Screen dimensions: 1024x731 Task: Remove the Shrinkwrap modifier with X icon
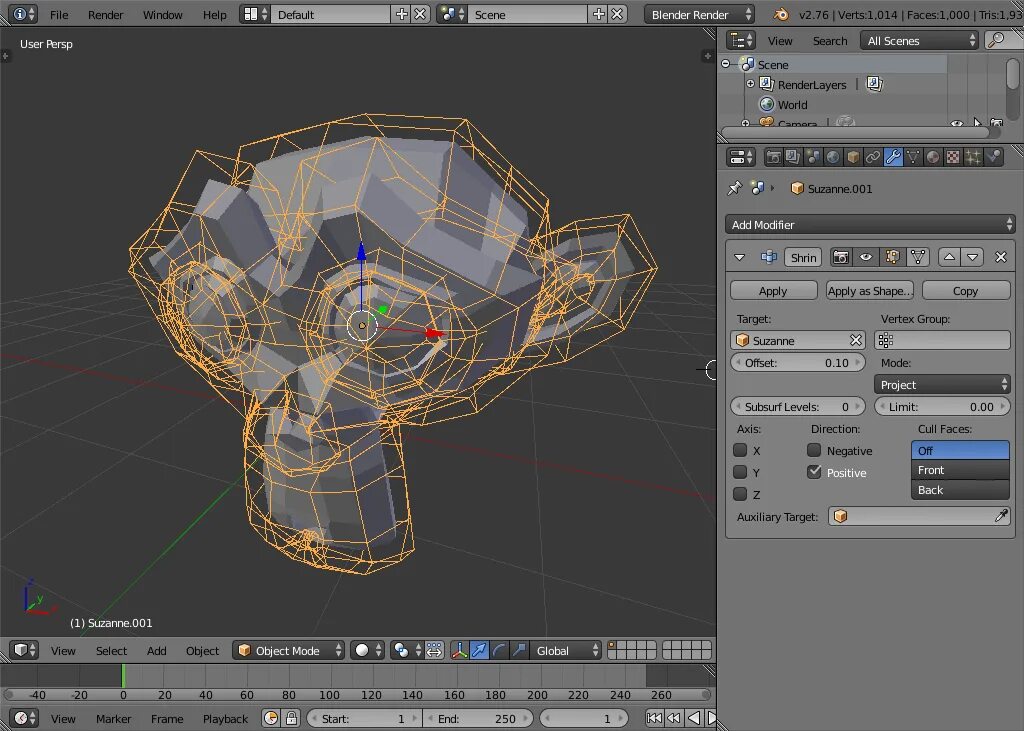point(1001,257)
